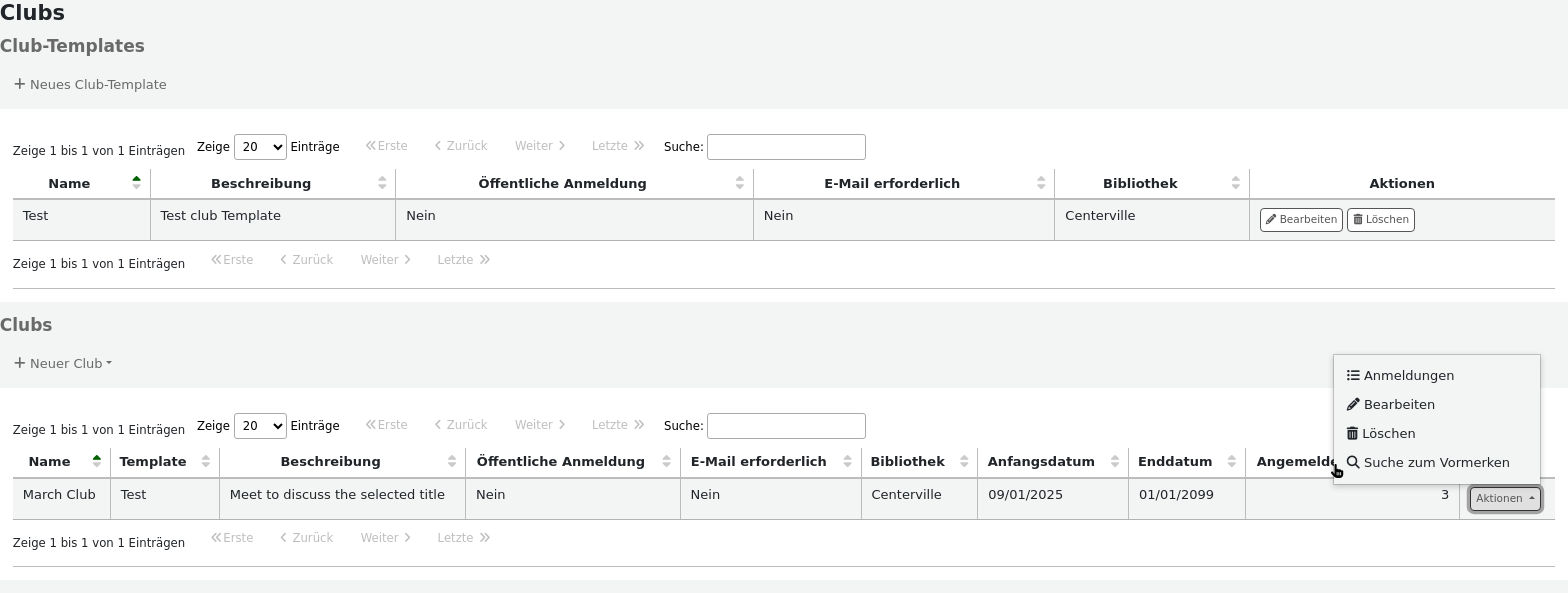Delete the Test club template
The width and height of the screenshot is (1568, 593).
(1380, 219)
